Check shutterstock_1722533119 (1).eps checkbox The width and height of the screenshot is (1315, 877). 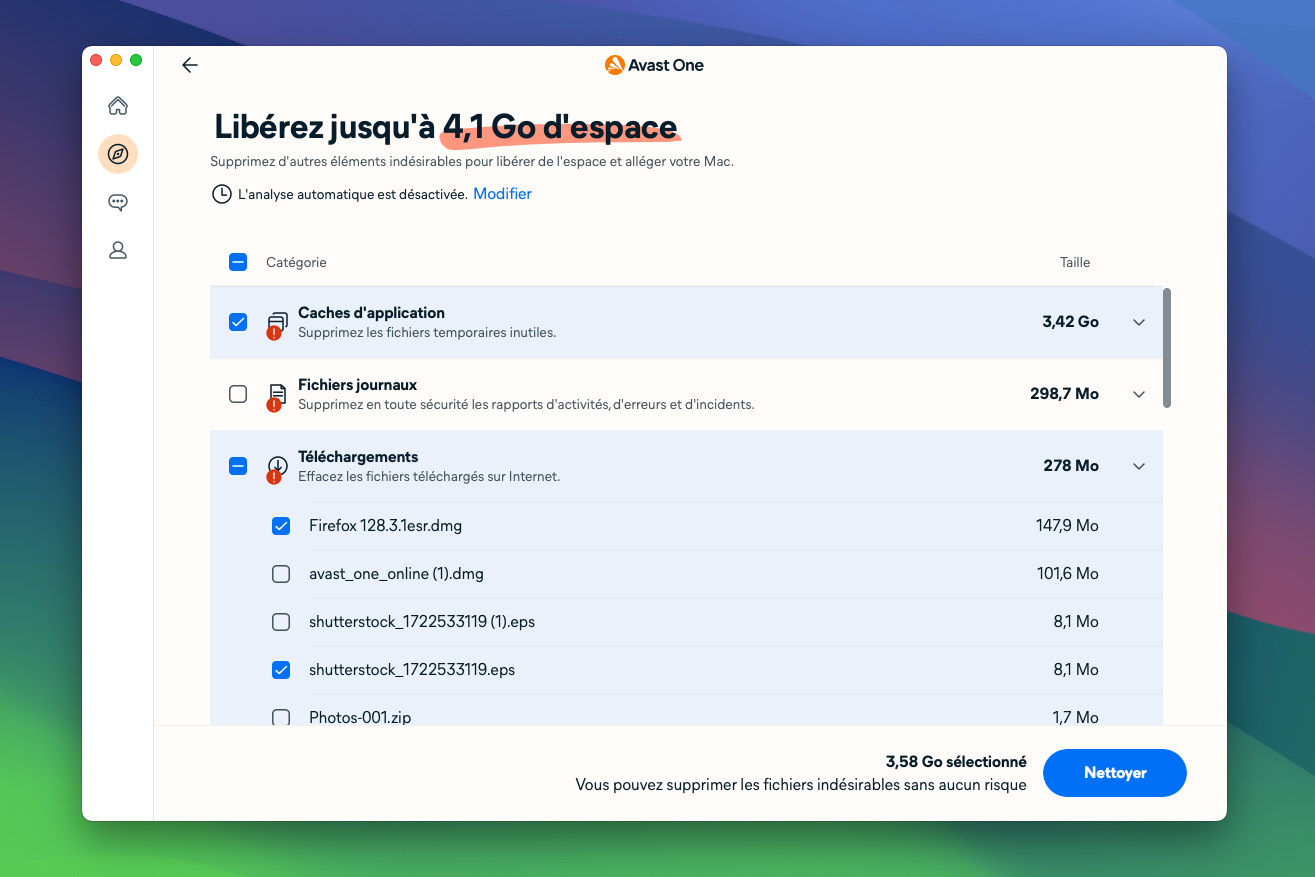click(281, 622)
